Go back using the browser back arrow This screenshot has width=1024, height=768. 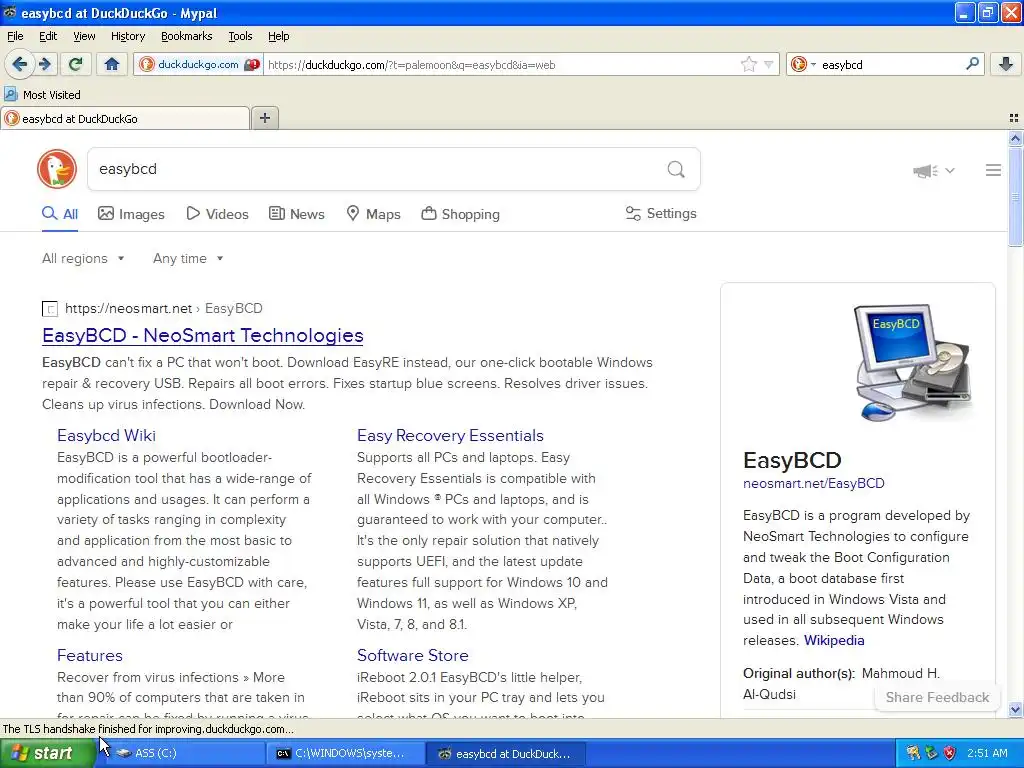pos(19,64)
